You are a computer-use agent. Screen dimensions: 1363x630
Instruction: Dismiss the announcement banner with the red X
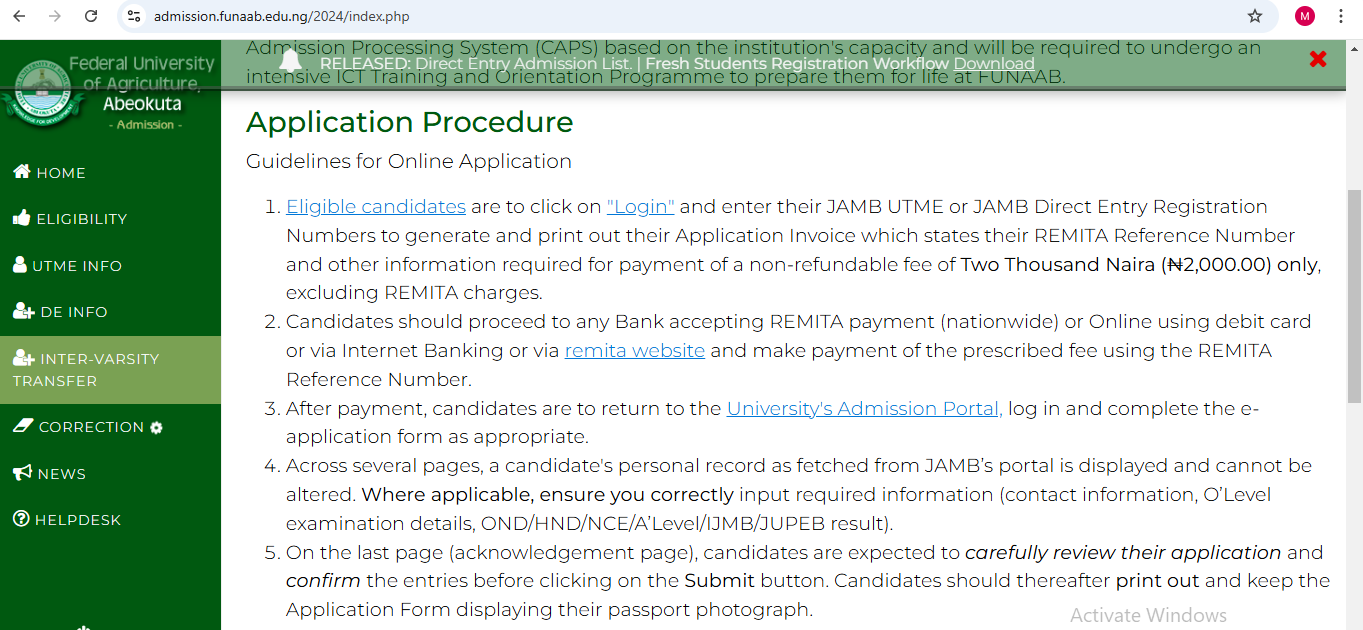click(x=1318, y=58)
